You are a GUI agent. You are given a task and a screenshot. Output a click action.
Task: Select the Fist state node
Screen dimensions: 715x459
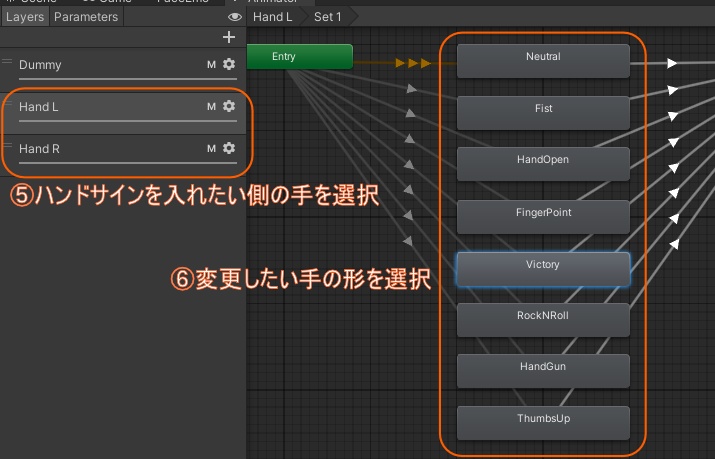pyautogui.click(x=543, y=113)
